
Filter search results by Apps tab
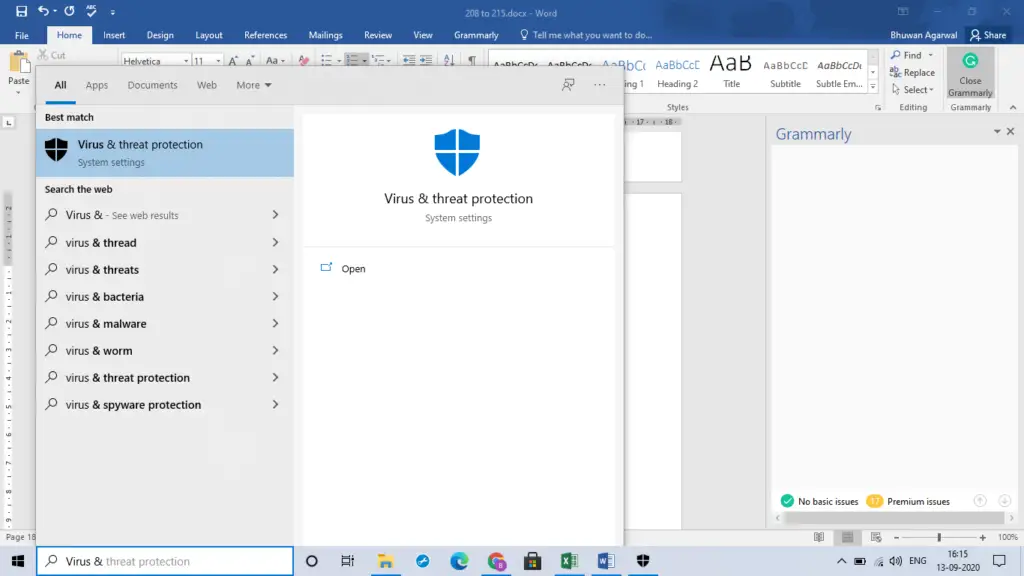(x=97, y=85)
